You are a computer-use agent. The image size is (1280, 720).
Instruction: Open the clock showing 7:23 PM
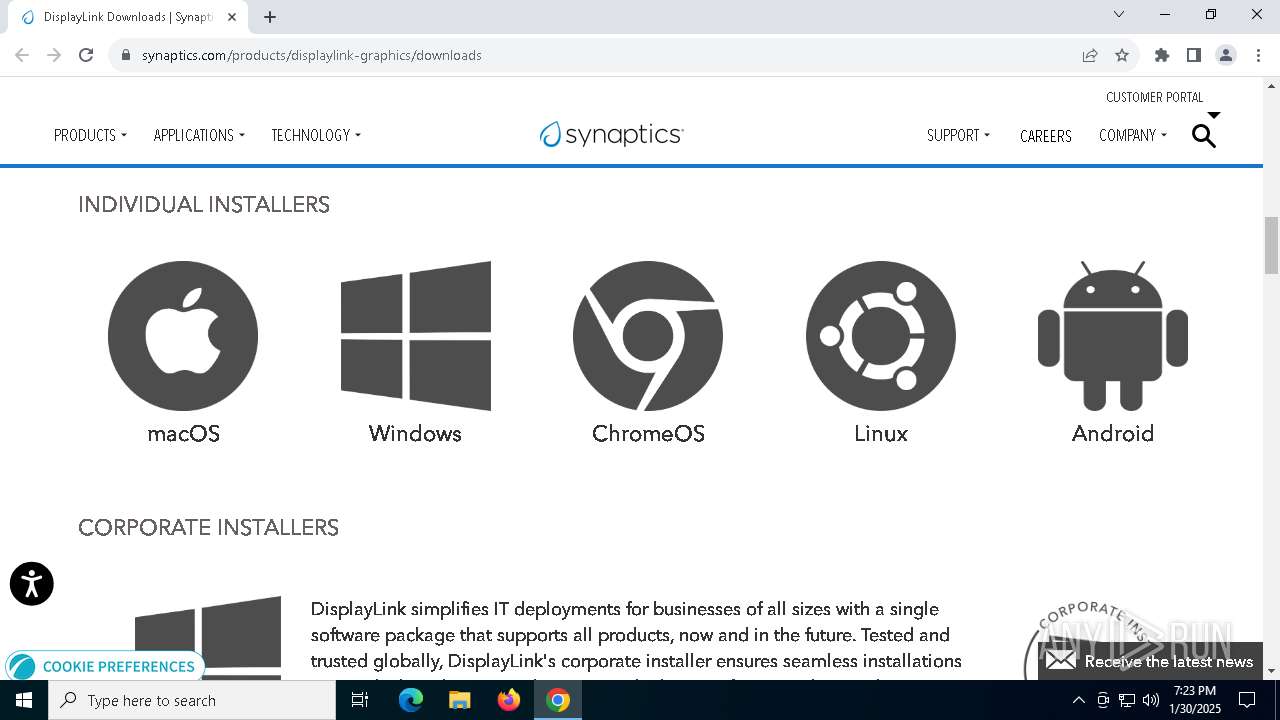1197,700
